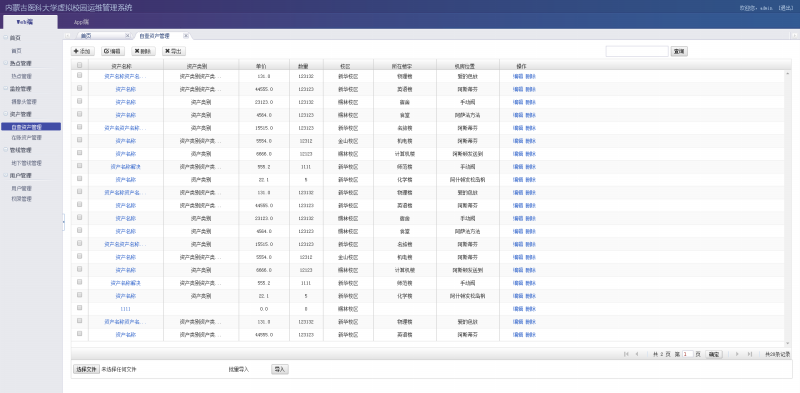Open 摄像头管理 in the sidebar
The height and width of the screenshot is (393, 800).
point(24,102)
